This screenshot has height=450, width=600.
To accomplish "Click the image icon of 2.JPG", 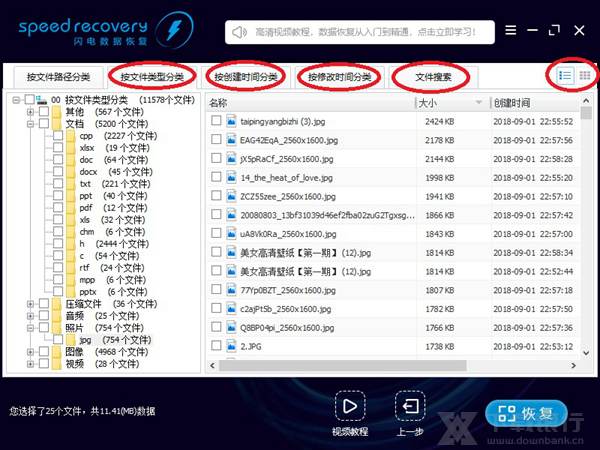I will tap(231, 345).
